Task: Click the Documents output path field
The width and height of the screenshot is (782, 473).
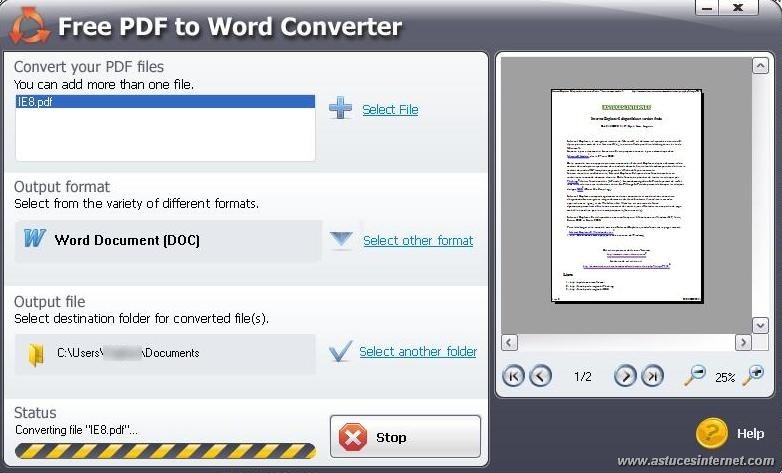Action: [165, 354]
